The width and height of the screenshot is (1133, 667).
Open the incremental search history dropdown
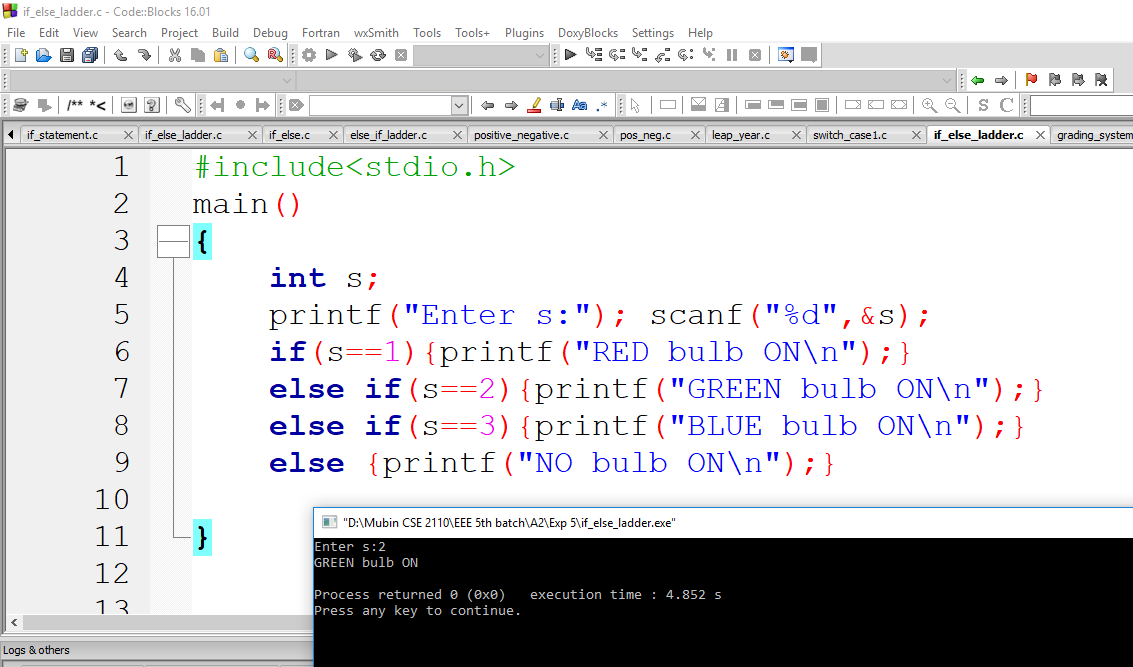458,105
